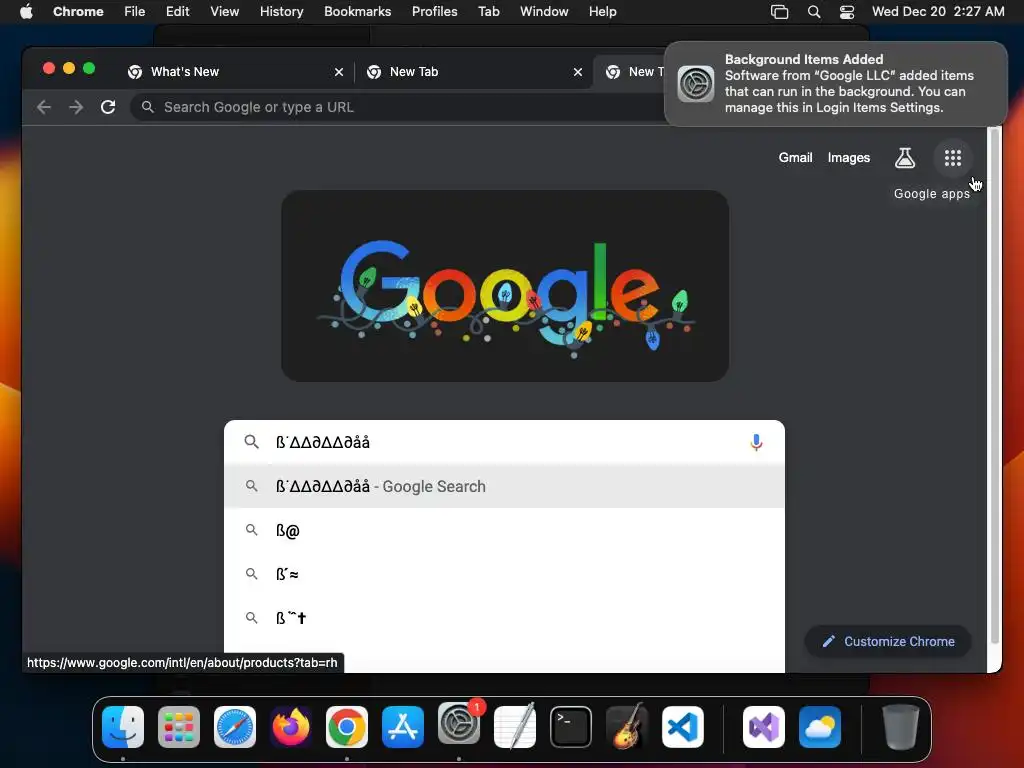The height and width of the screenshot is (768, 1024).
Task: Open the Help menu
Action: point(602,12)
